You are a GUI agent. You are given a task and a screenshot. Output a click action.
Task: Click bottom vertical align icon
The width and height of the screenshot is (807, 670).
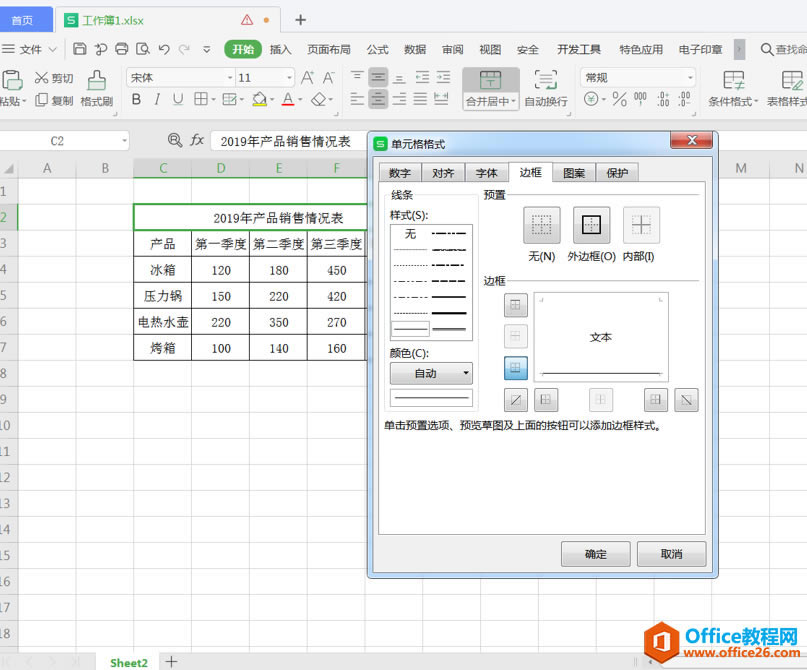coord(399,77)
